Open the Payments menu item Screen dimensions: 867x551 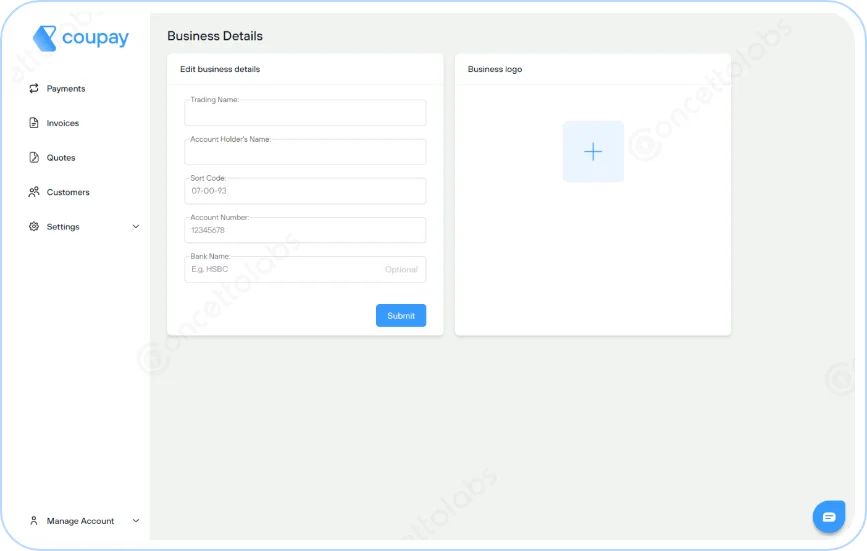coord(66,88)
